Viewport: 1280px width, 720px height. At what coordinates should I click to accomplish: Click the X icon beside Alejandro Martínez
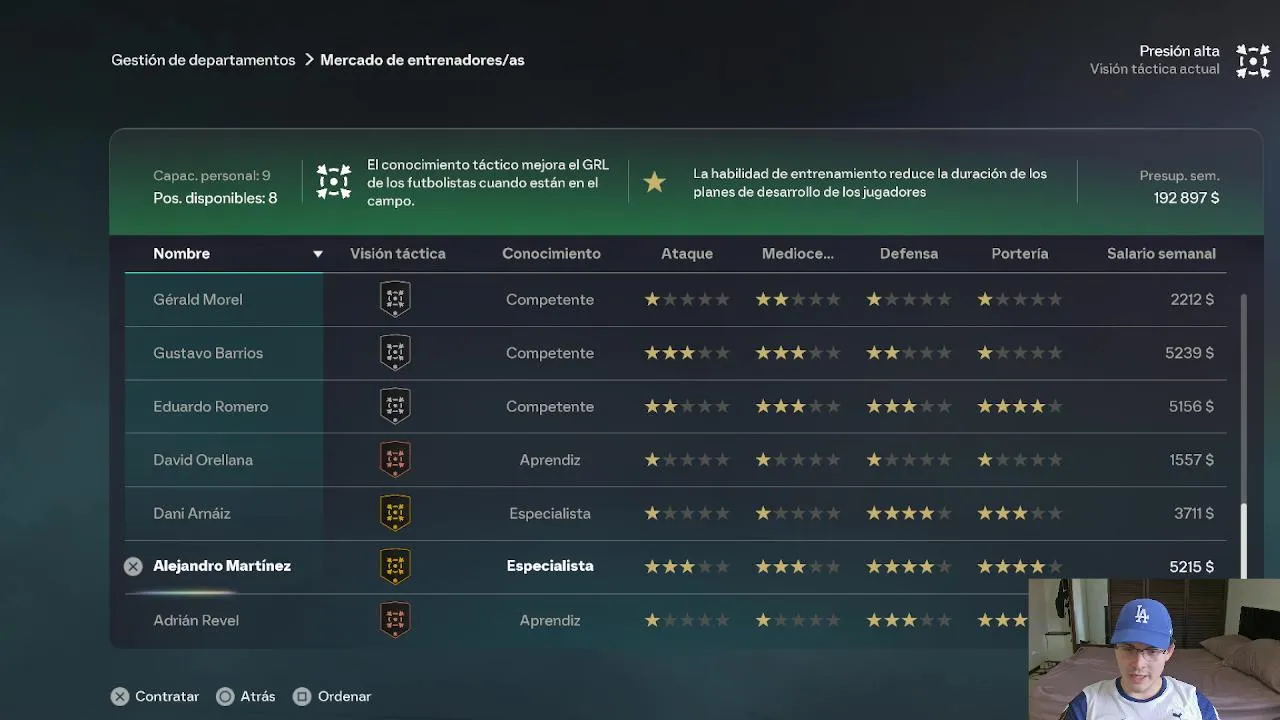coord(133,566)
